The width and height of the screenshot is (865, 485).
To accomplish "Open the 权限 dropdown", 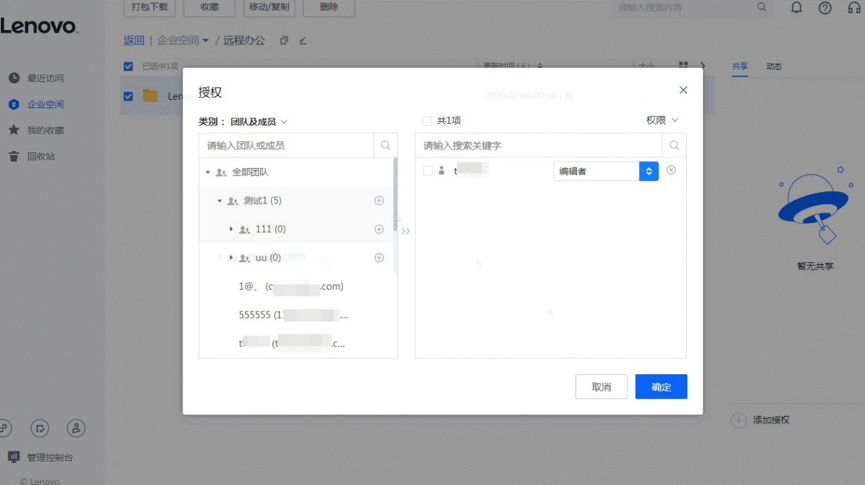I will [662, 120].
